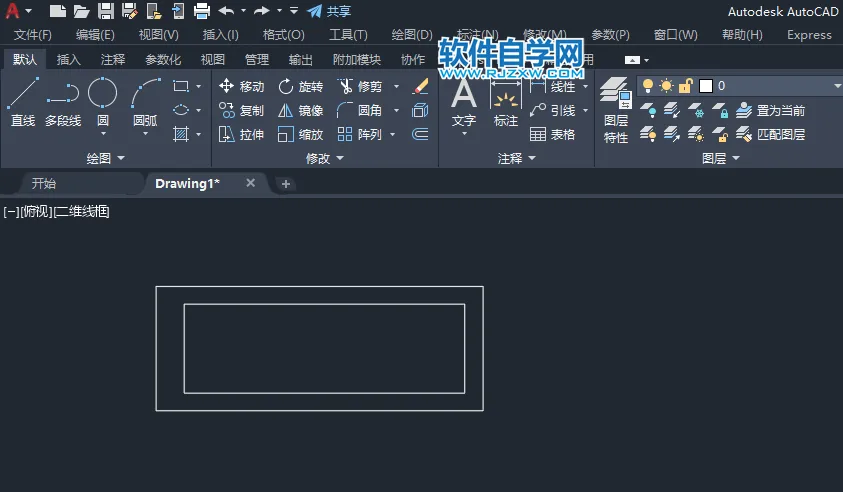Viewport: 843px width, 492px height.
Task: Open the File (文件) menu
Action: point(33,35)
